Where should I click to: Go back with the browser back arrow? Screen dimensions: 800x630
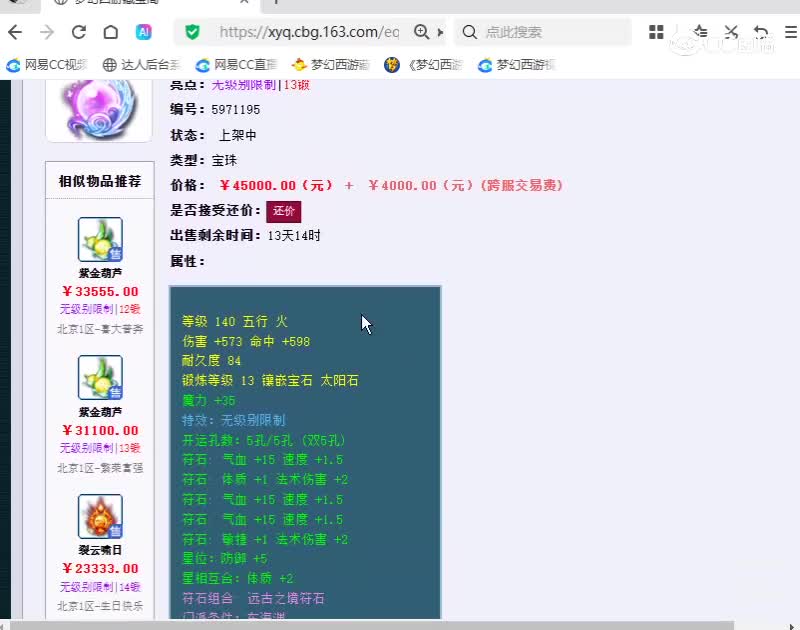tap(15, 32)
